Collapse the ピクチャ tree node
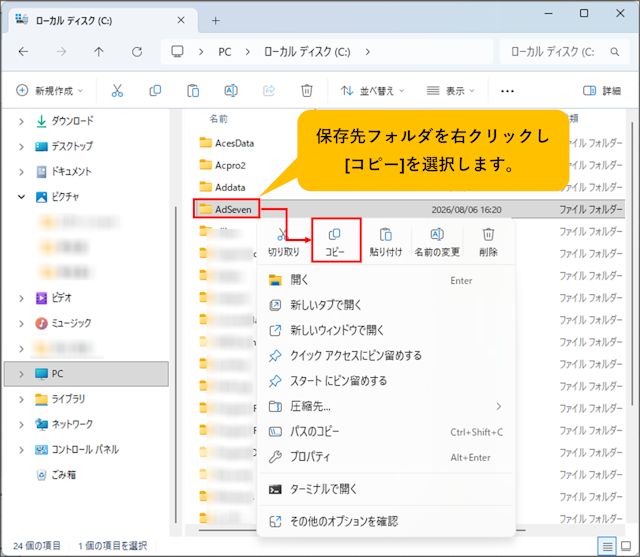Viewport: 640px width, 557px height. point(21,197)
